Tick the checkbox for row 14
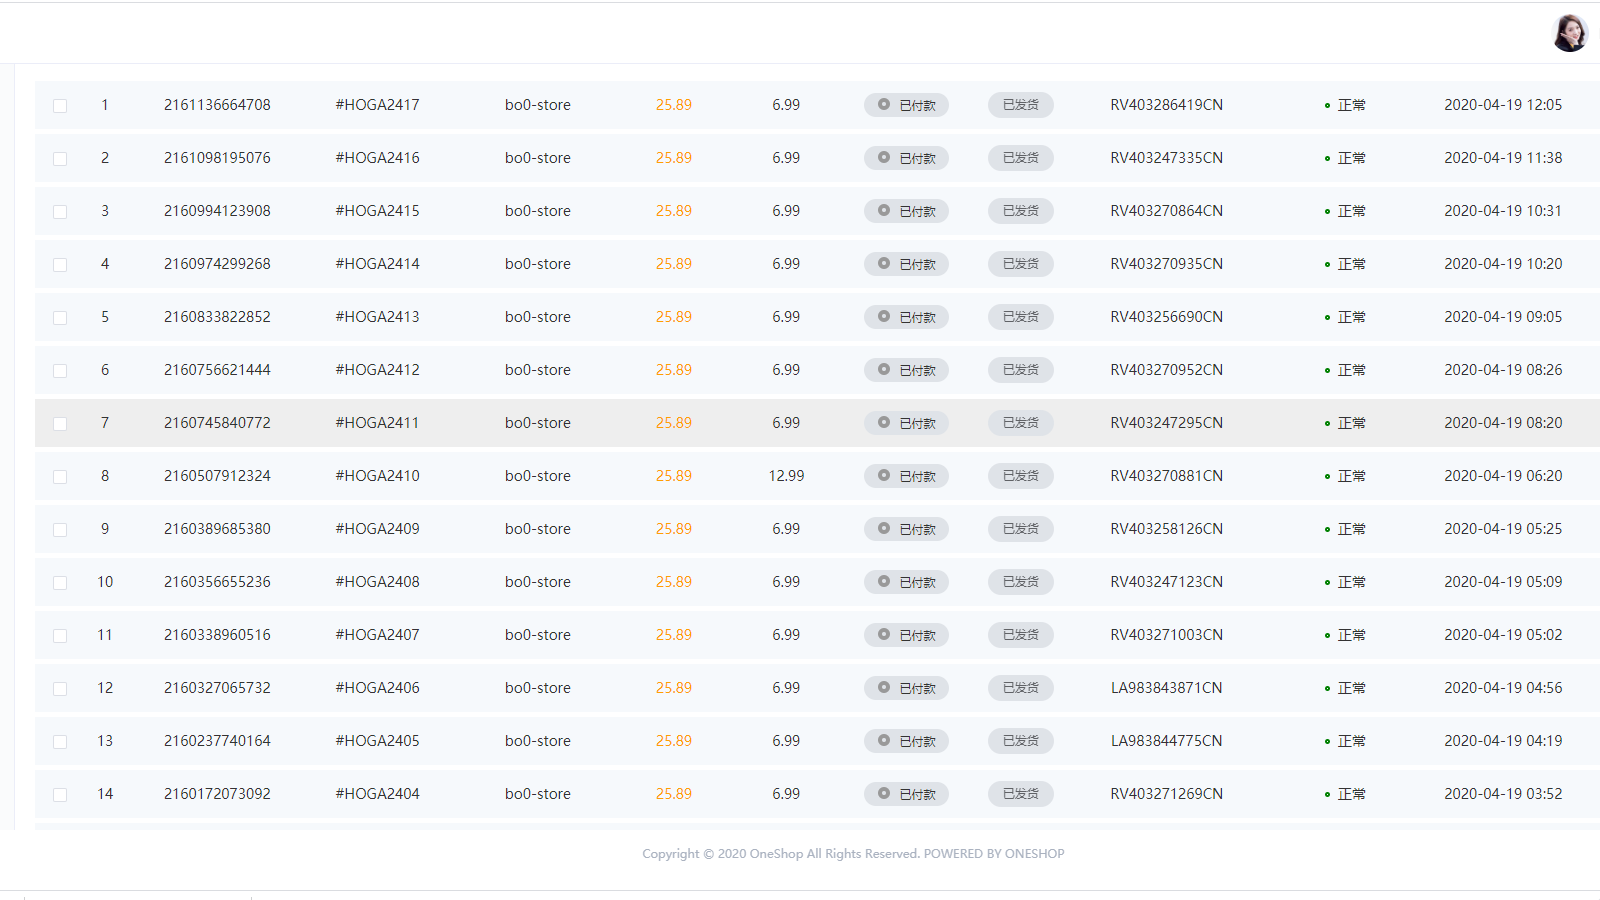The height and width of the screenshot is (900, 1600). coord(60,795)
